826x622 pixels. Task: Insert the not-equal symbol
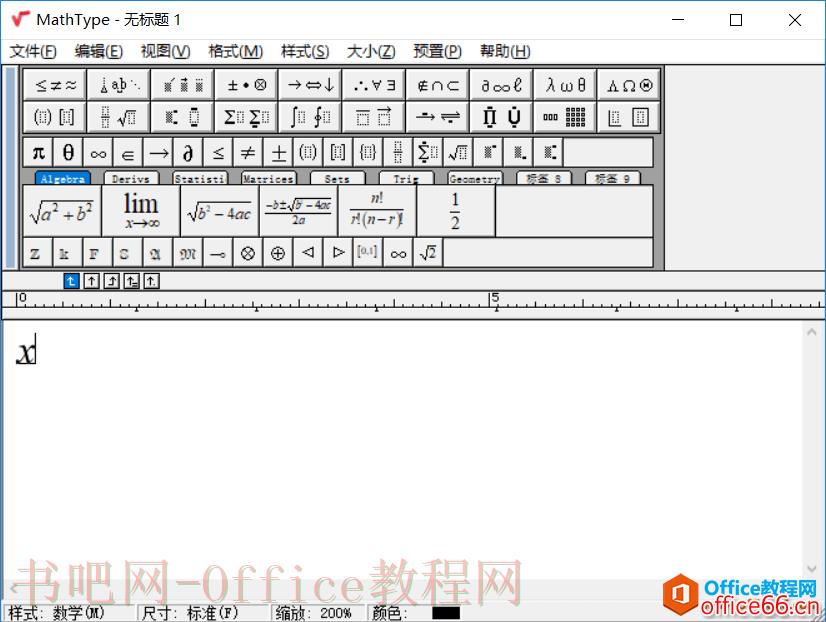pyautogui.click(x=248, y=153)
